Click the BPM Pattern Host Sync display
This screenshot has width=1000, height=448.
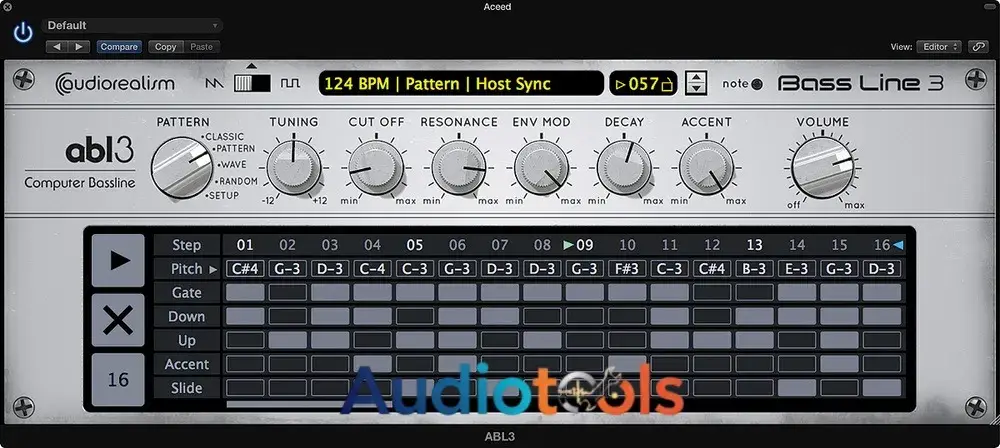pyautogui.click(x=461, y=84)
